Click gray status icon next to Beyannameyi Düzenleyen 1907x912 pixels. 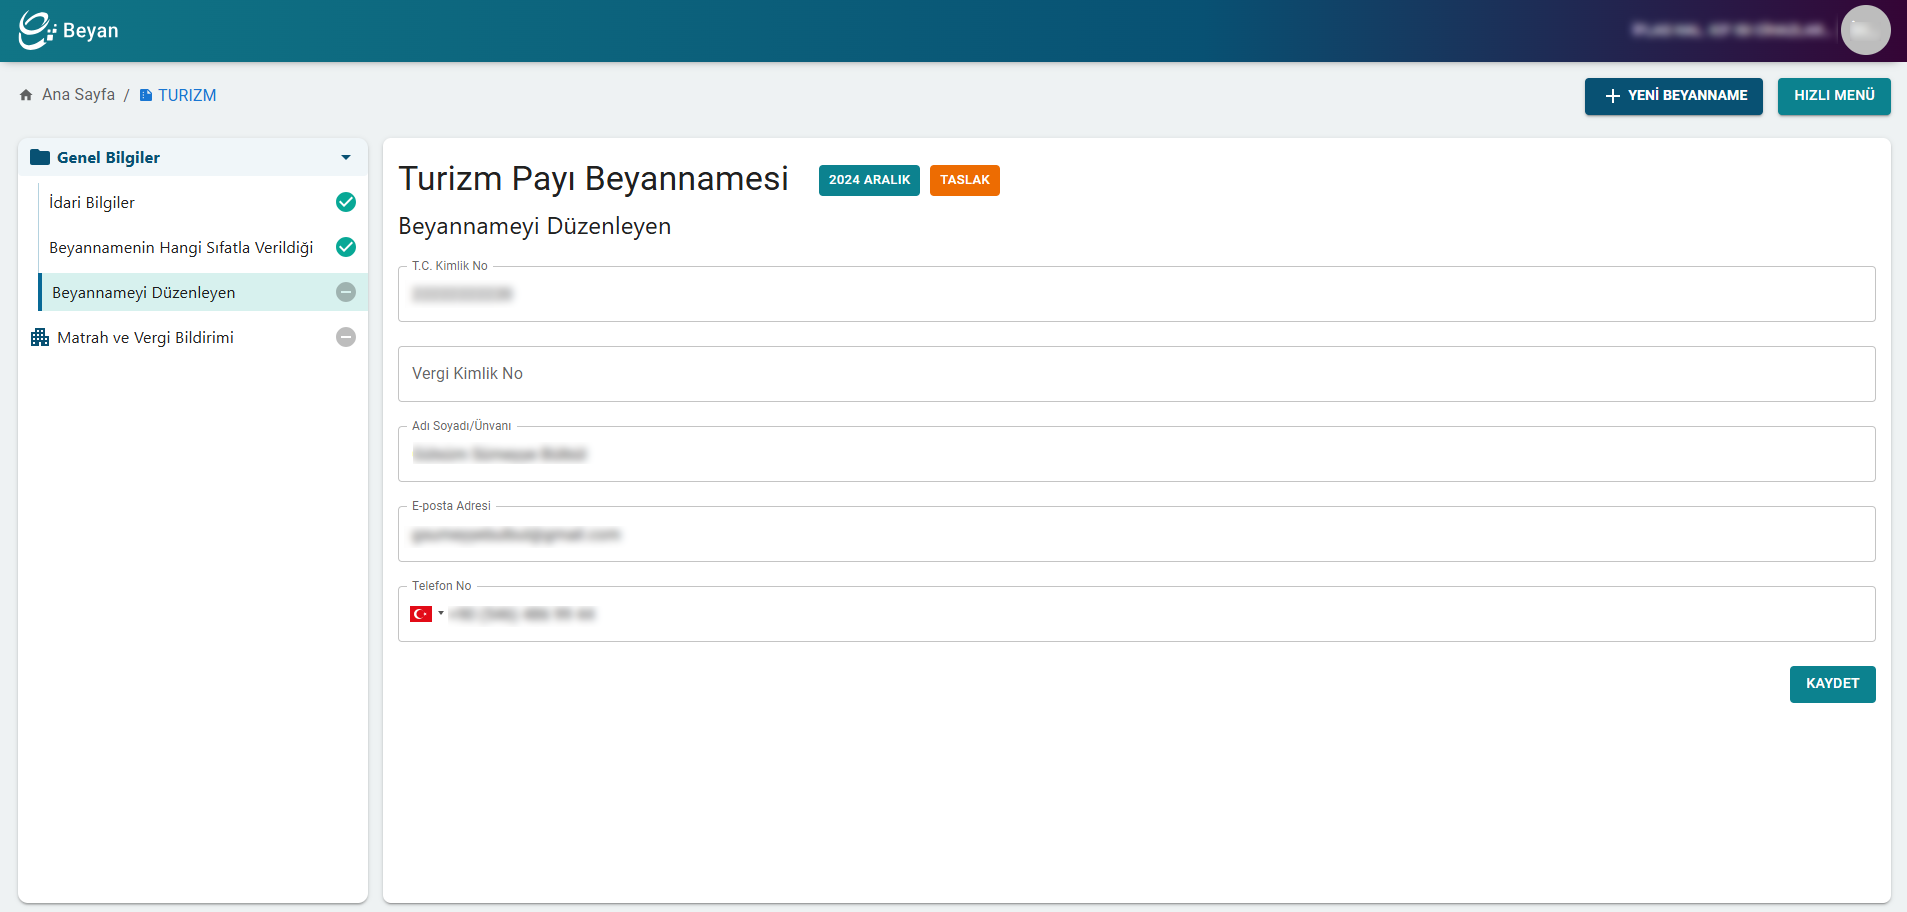click(346, 292)
